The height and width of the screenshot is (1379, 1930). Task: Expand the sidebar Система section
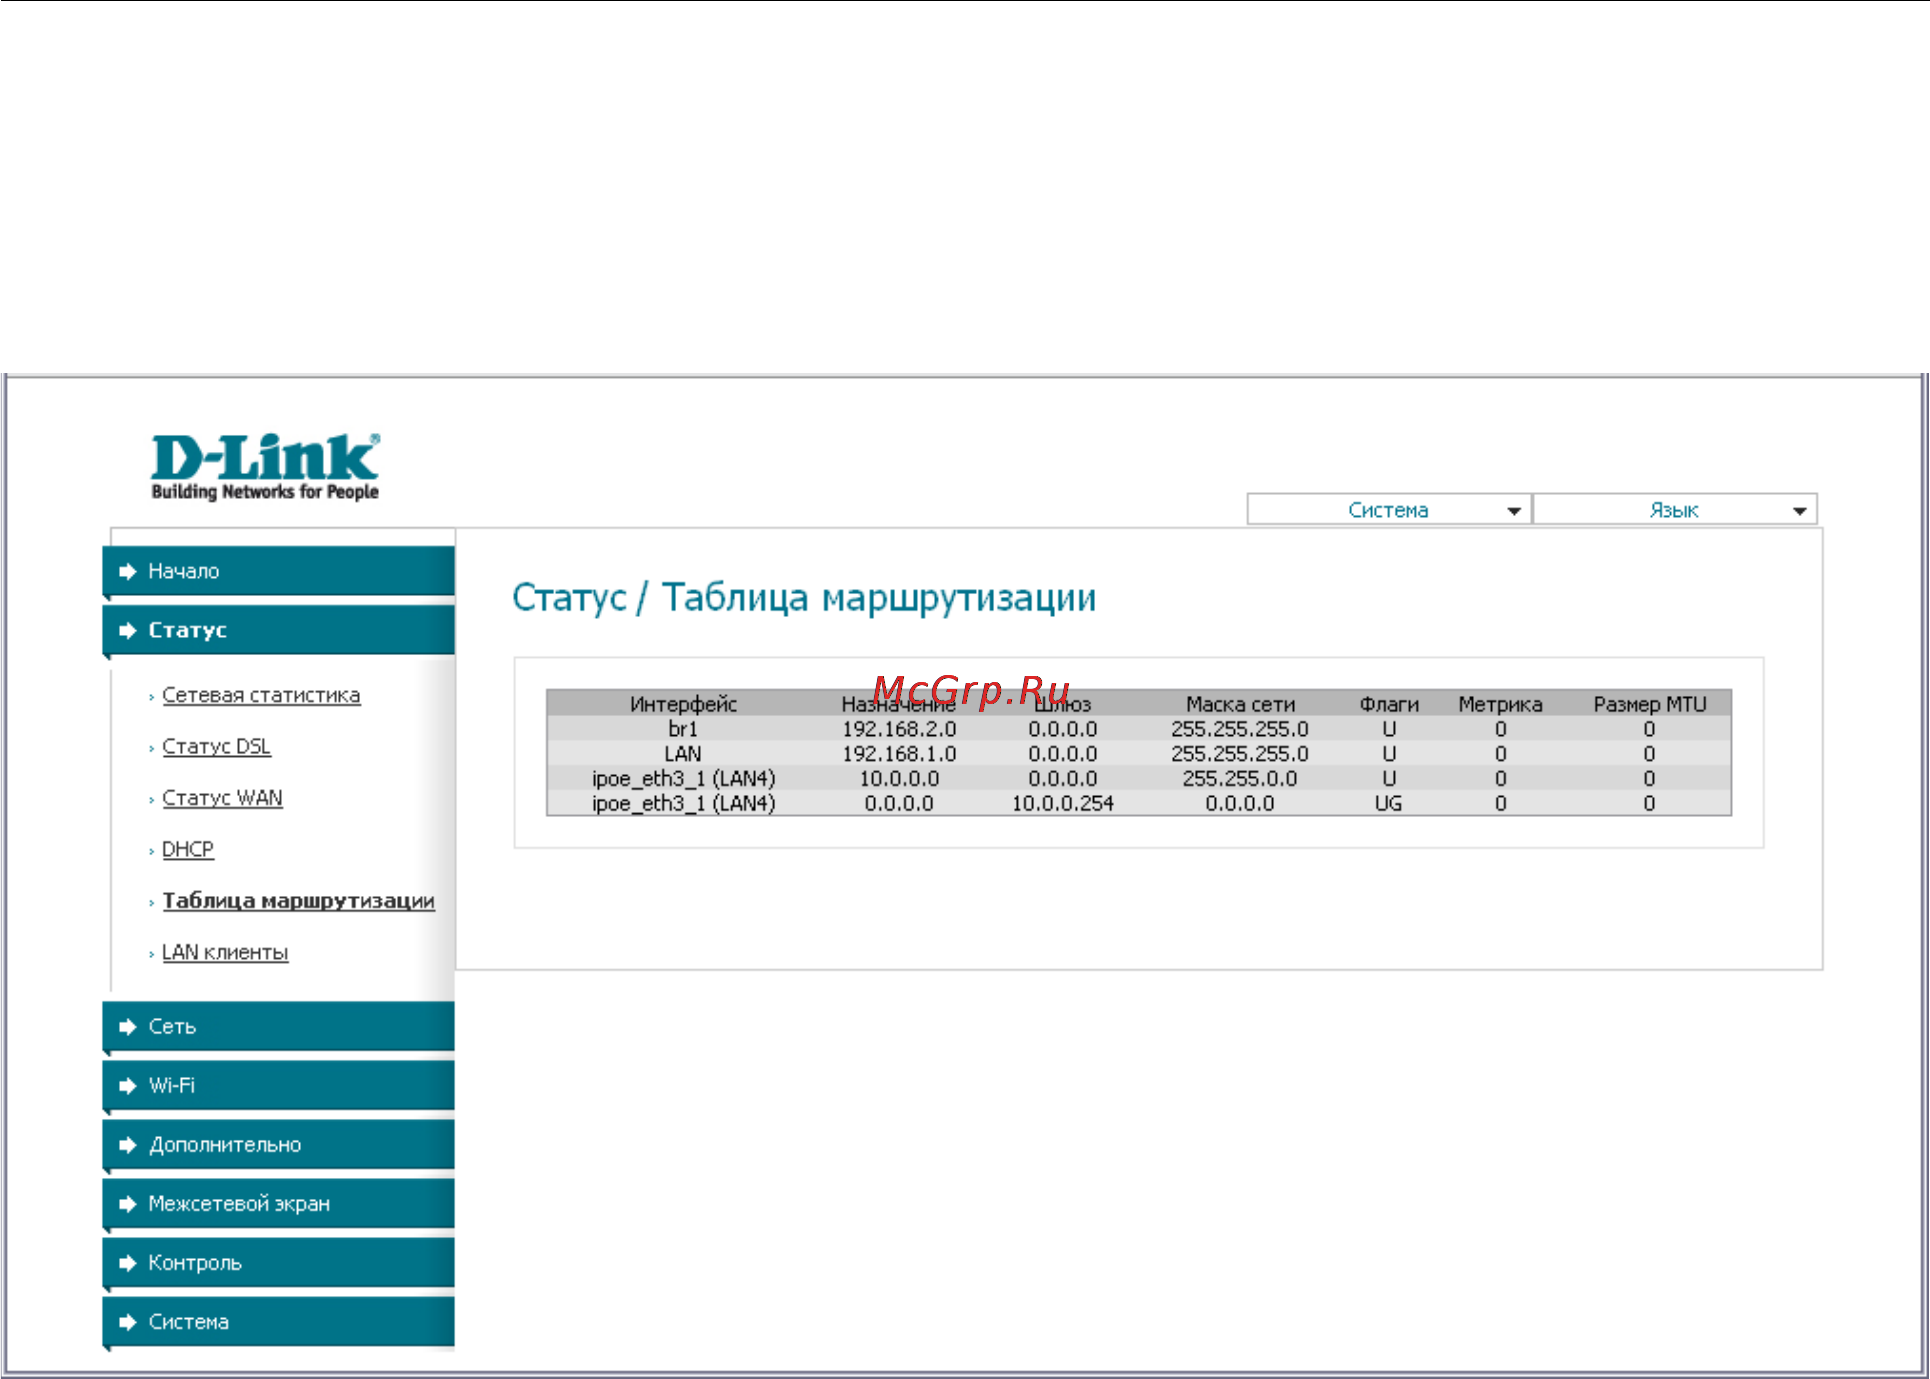(x=279, y=1321)
